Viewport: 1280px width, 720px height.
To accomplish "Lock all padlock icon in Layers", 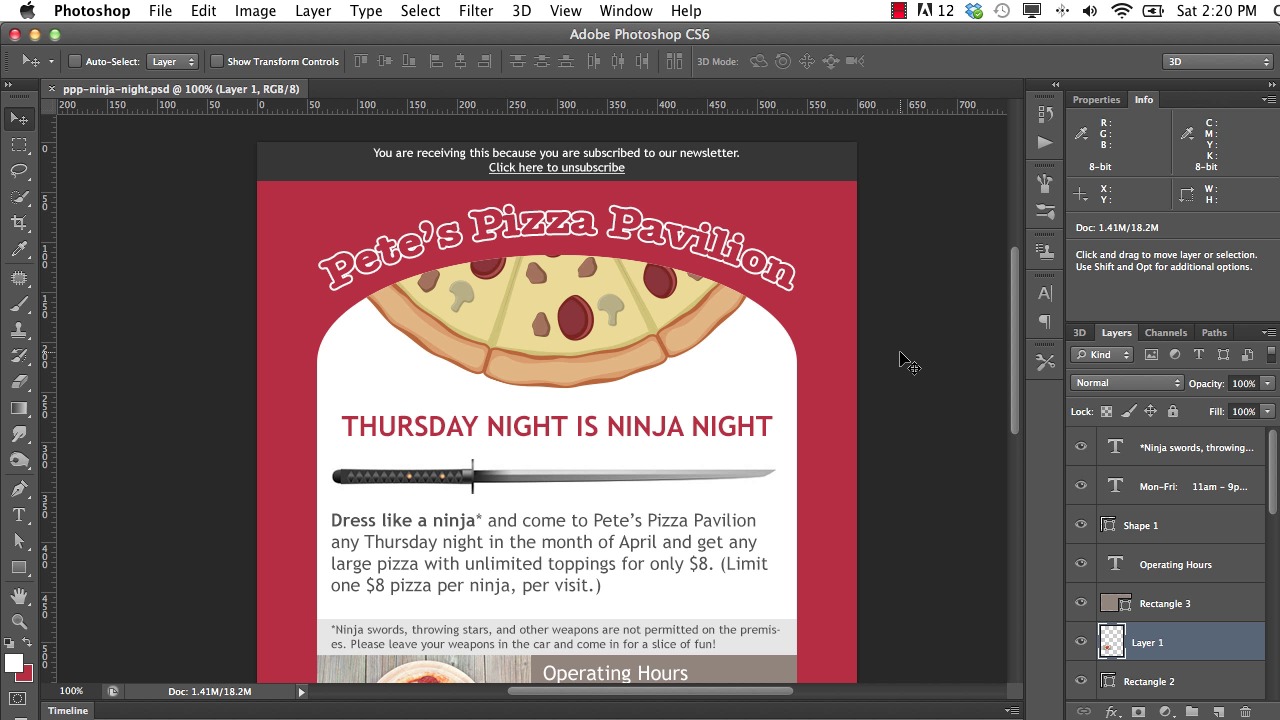I will [1173, 411].
